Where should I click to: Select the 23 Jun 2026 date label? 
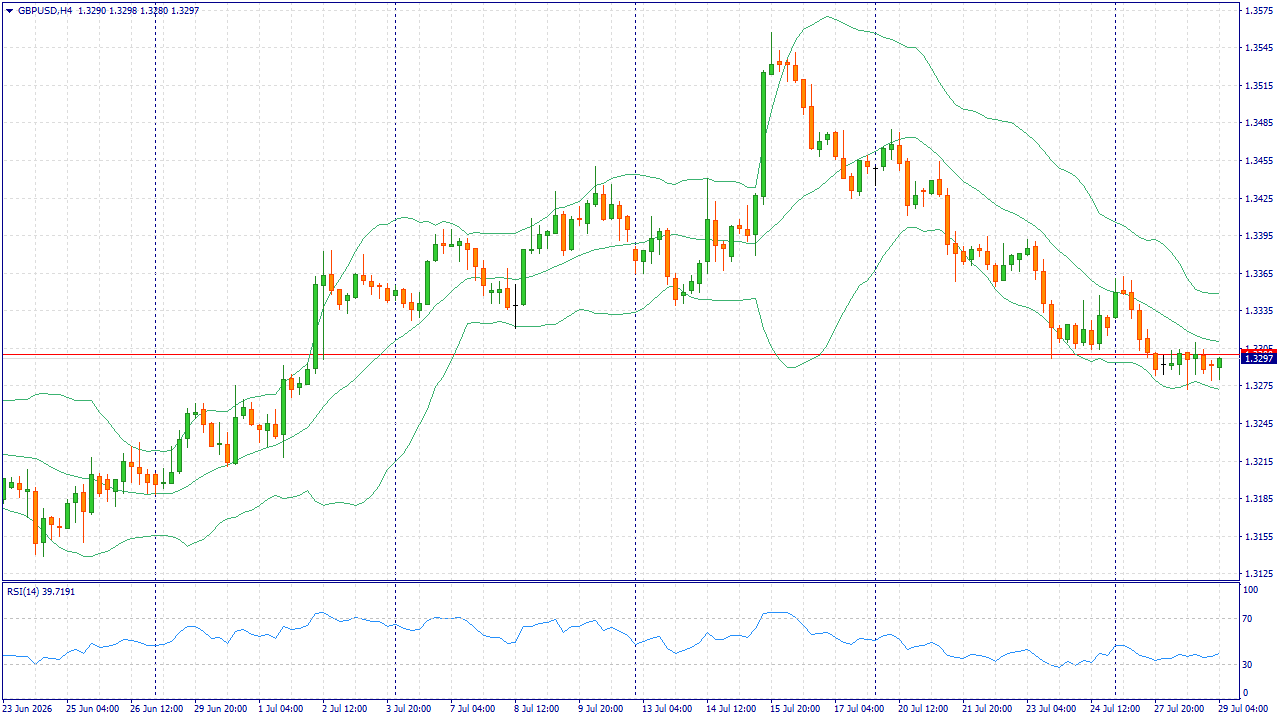(x=29, y=708)
